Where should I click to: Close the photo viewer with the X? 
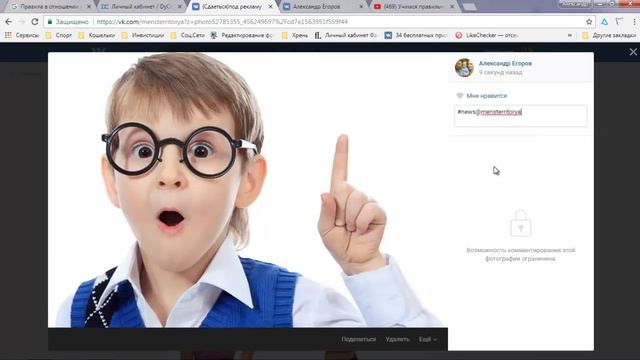pos(633,52)
